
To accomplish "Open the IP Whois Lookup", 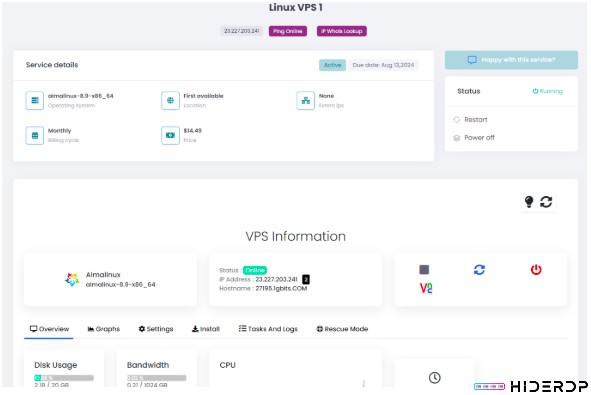I will click(x=341, y=31).
